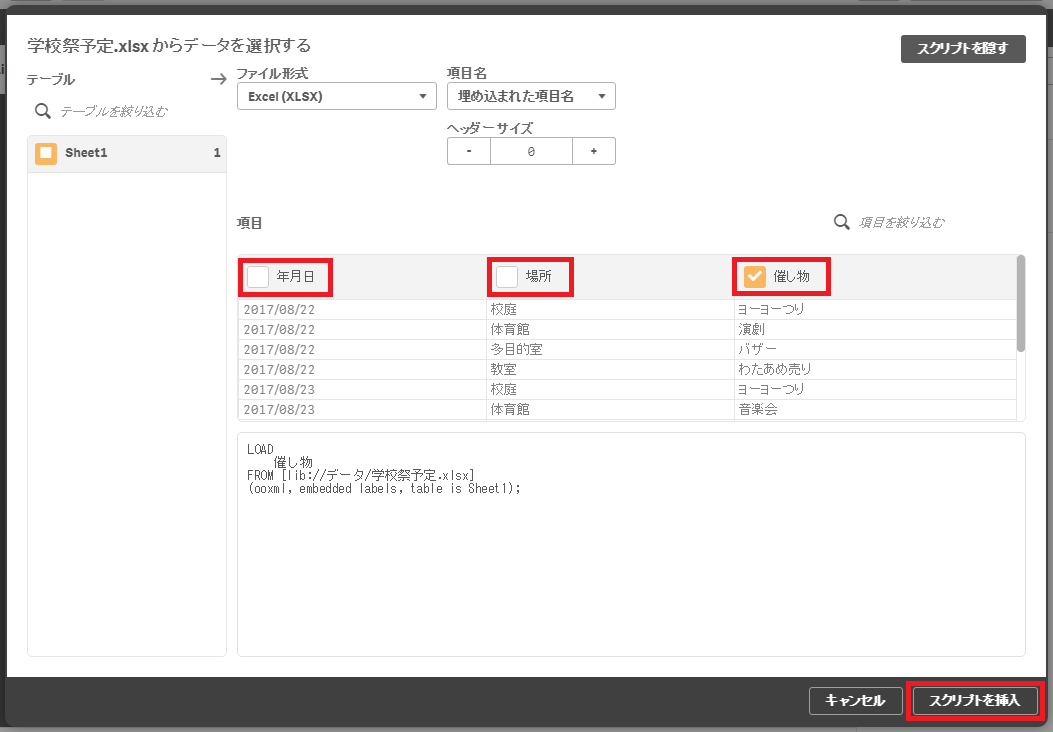The width and height of the screenshot is (1053, 732).
Task: Click the 体育館 cell beside 演劇
Action: (x=610, y=330)
